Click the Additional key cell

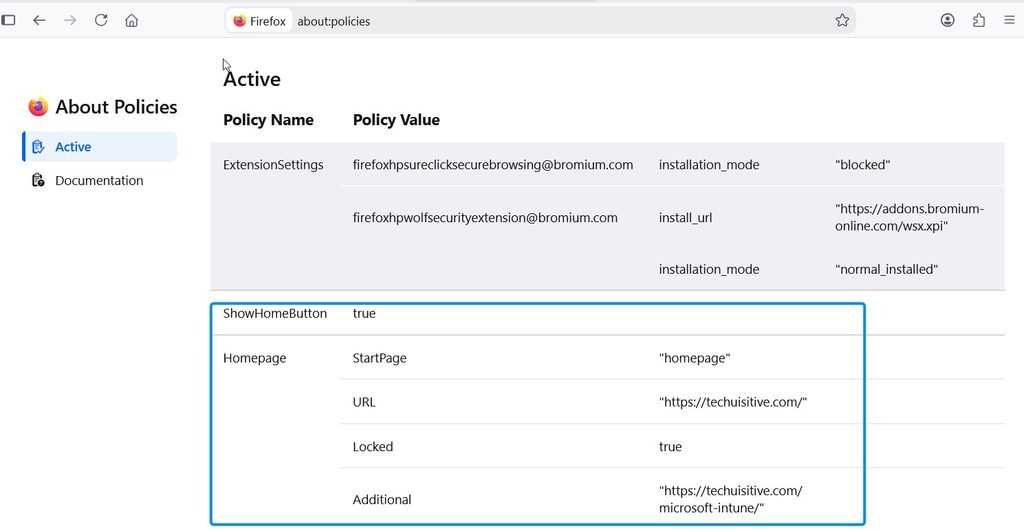382,500
